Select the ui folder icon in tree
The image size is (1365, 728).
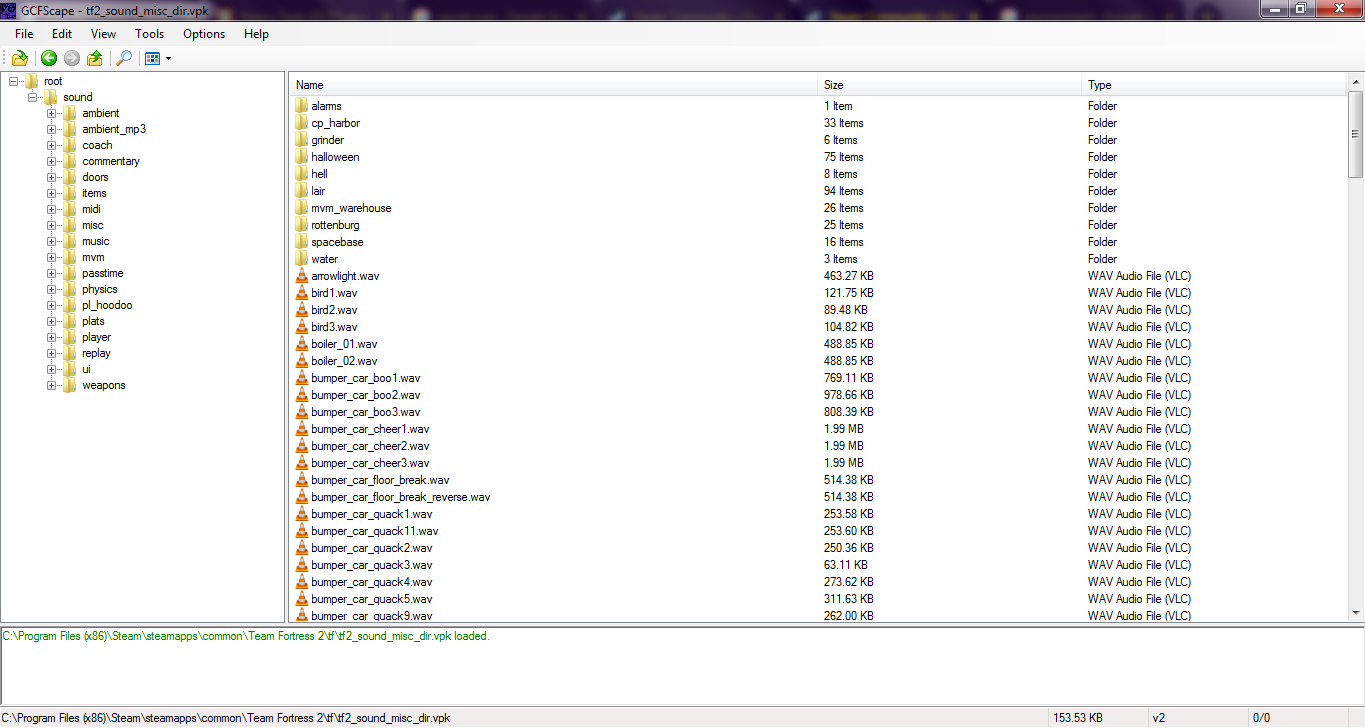pyautogui.click(x=69, y=369)
